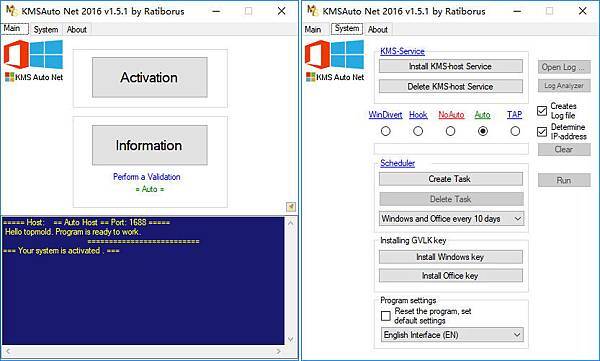Check Reset the program default settings box
The image size is (600, 361).
pyautogui.click(x=386, y=316)
